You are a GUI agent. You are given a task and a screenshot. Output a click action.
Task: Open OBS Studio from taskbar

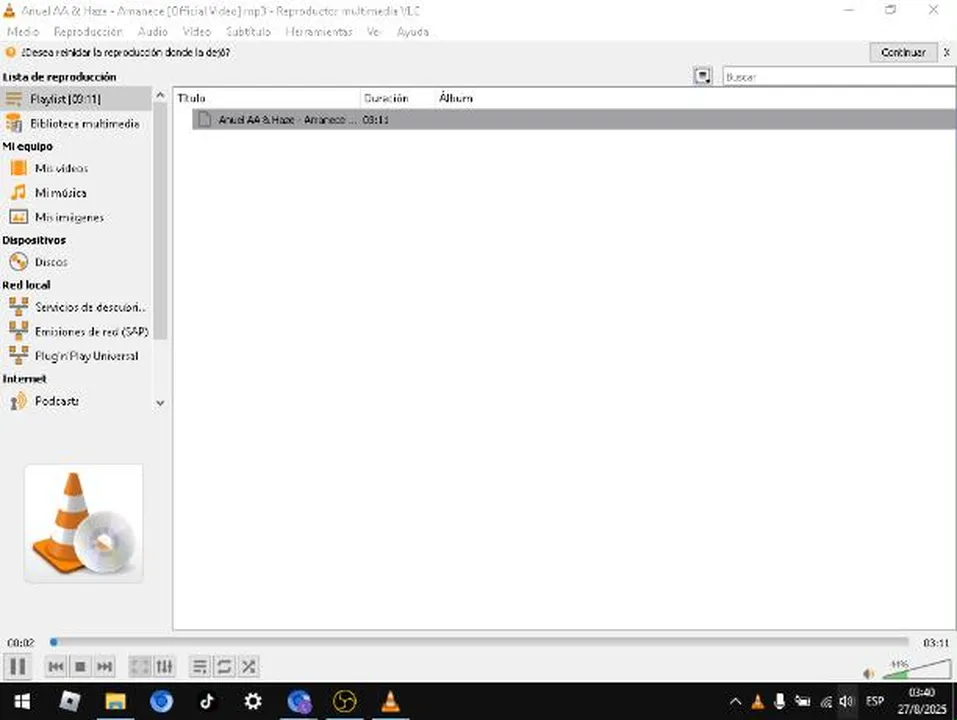pyautogui.click(x=344, y=701)
